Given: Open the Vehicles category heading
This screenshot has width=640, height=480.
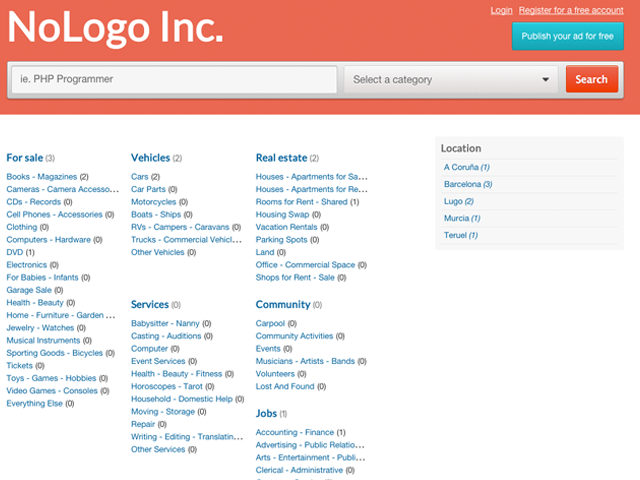Looking at the screenshot, I should pos(150,158).
